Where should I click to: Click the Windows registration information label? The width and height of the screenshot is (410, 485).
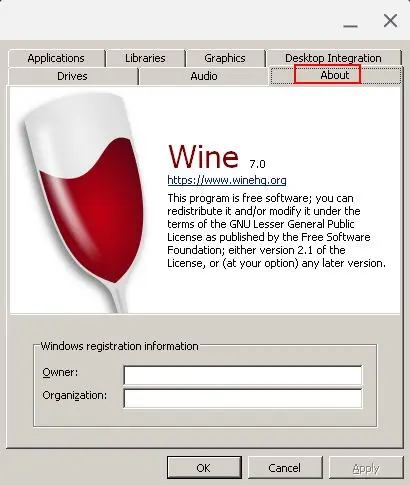click(119, 346)
